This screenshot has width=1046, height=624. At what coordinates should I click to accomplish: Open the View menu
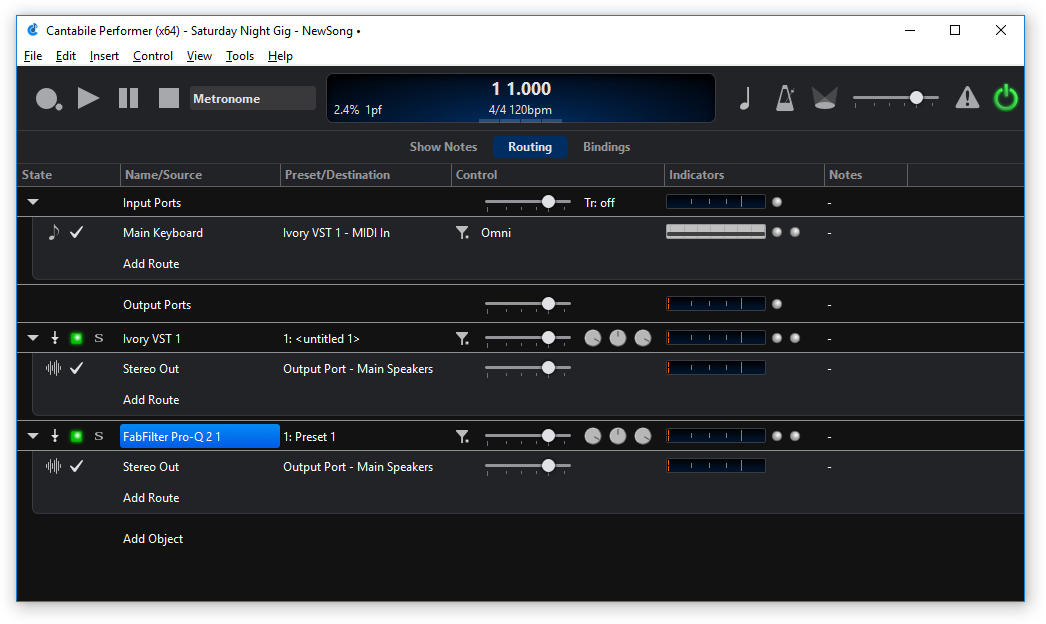pyautogui.click(x=199, y=56)
